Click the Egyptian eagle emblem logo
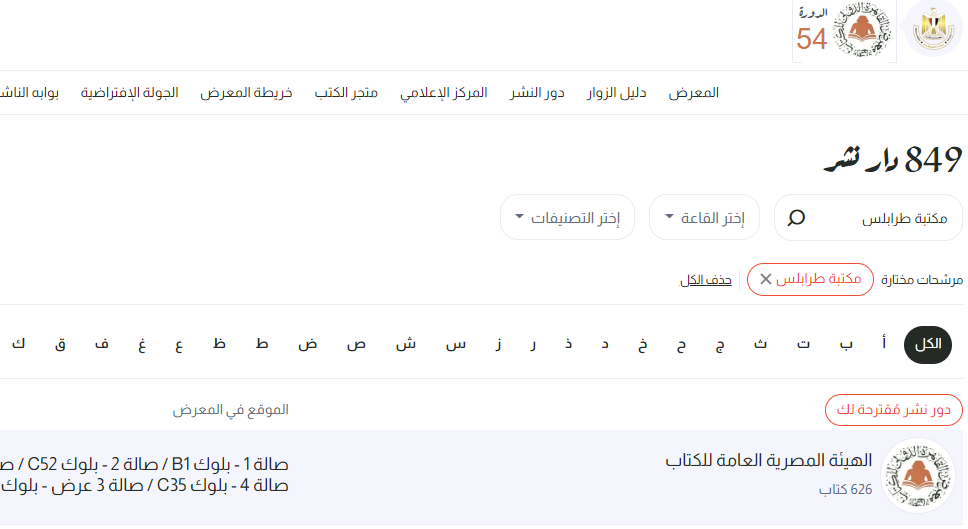This screenshot has height=529, width=968. click(x=933, y=28)
